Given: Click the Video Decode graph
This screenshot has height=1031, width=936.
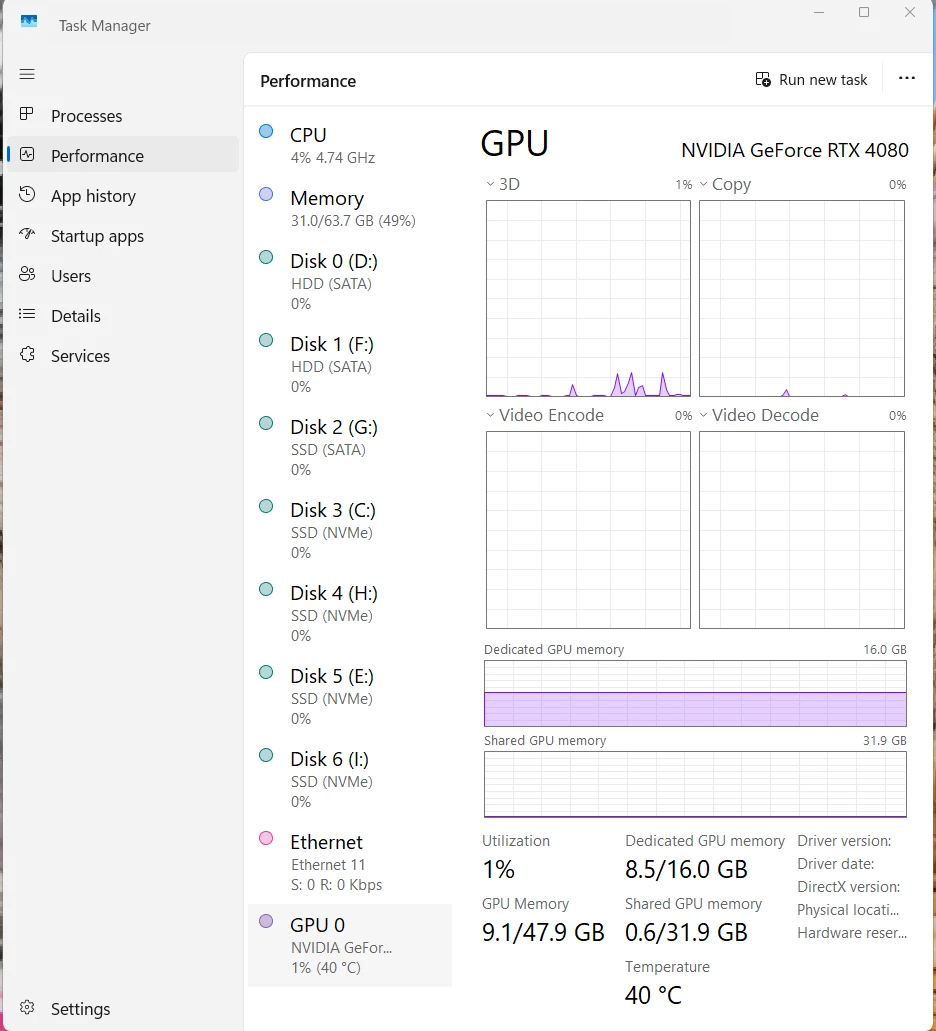Looking at the screenshot, I should click(802, 530).
